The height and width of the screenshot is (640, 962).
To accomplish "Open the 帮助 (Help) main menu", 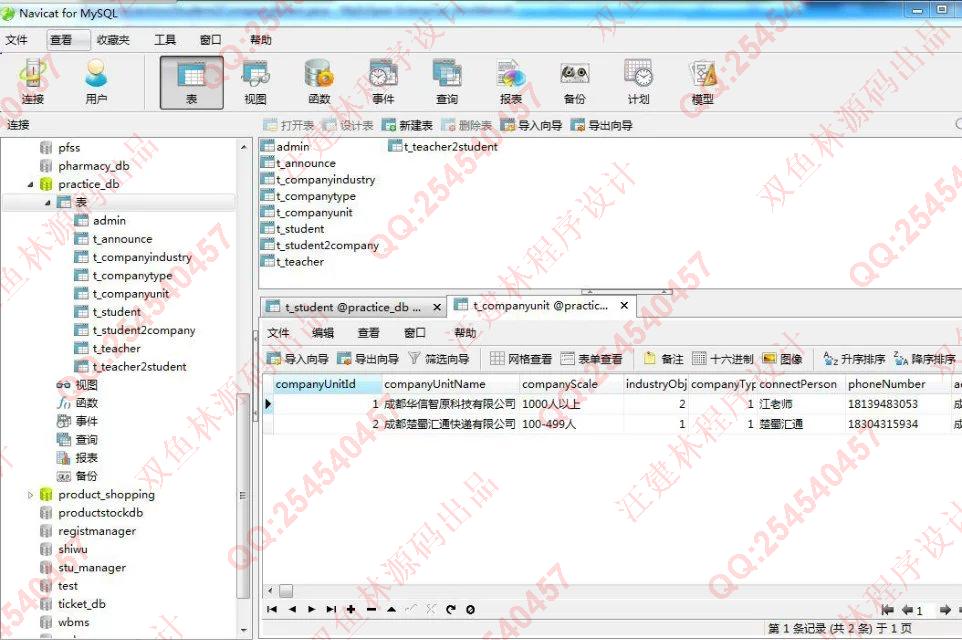I will coord(260,40).
